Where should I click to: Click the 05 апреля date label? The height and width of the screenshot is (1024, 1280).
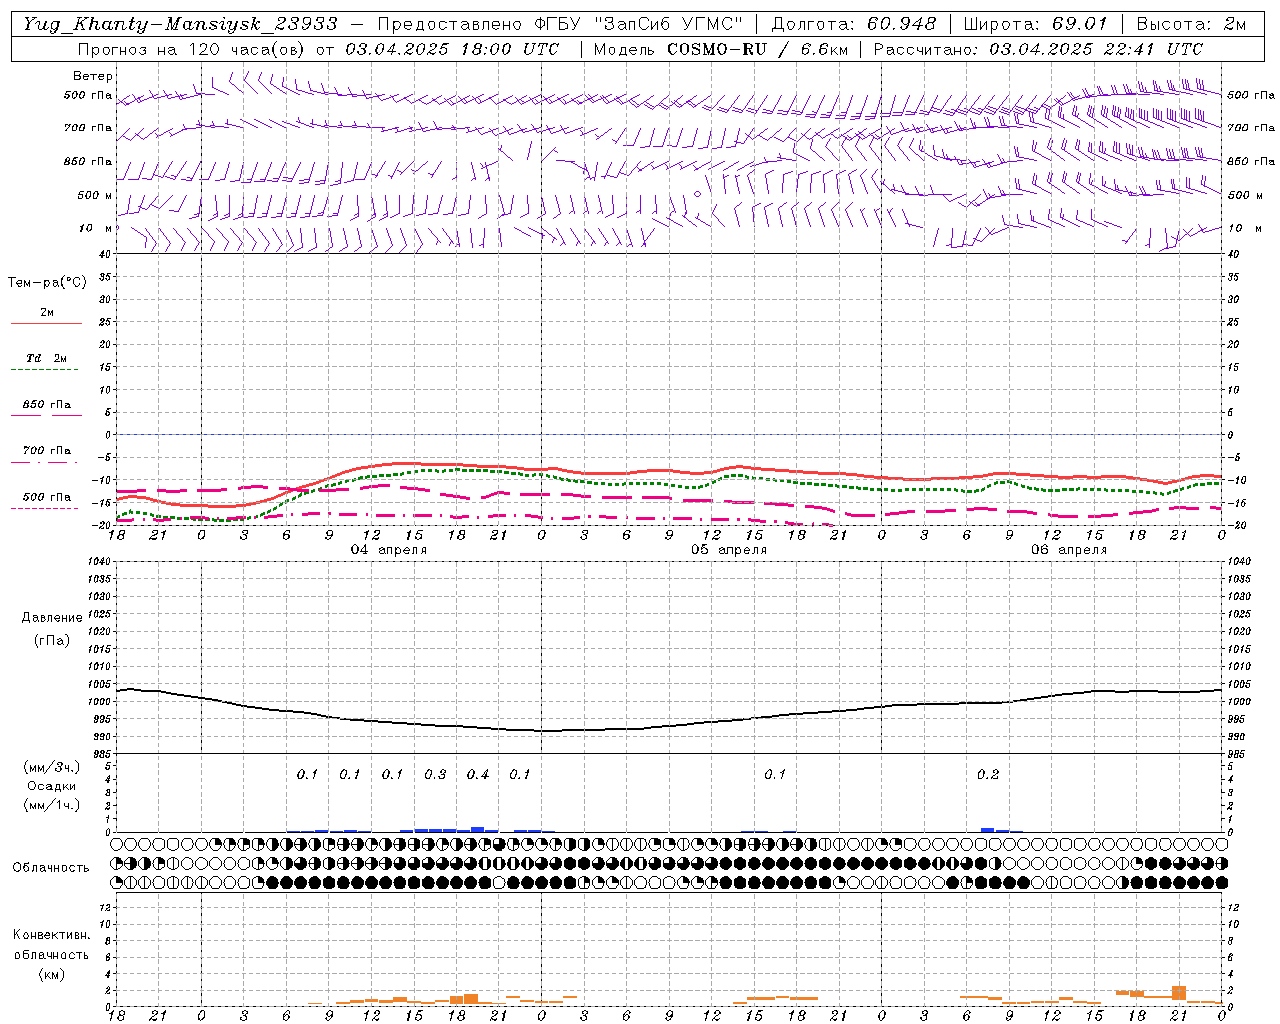click(729, 550)
